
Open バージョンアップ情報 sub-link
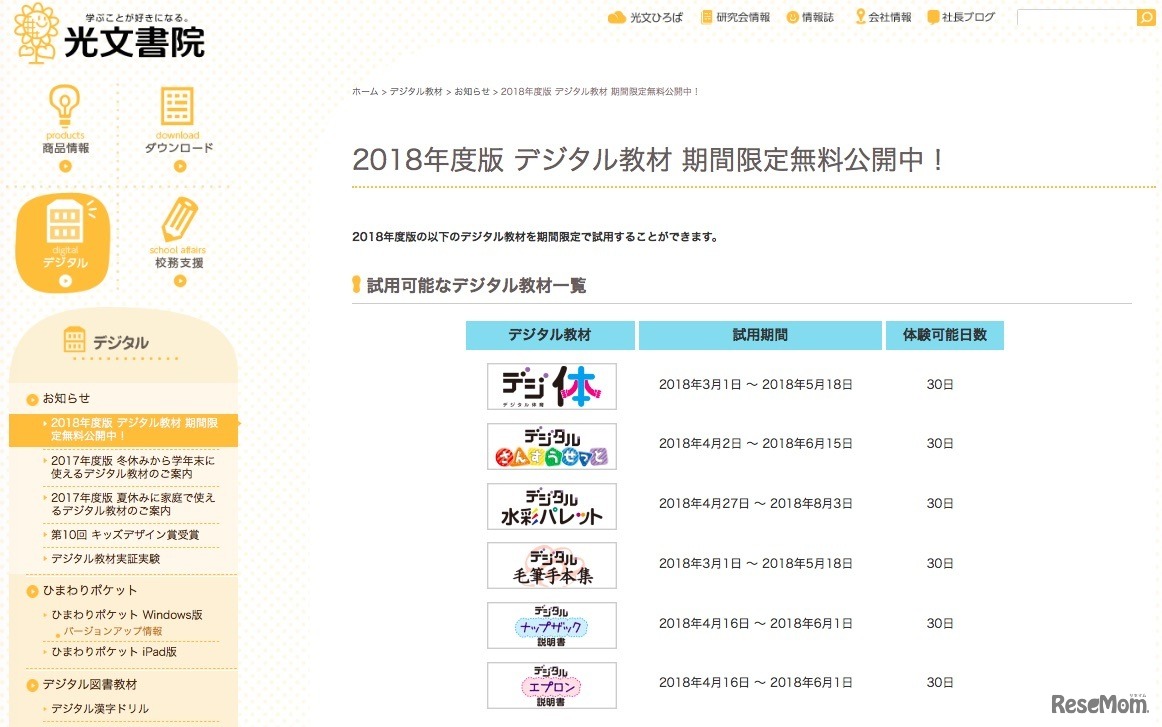[x=112, y=631]
